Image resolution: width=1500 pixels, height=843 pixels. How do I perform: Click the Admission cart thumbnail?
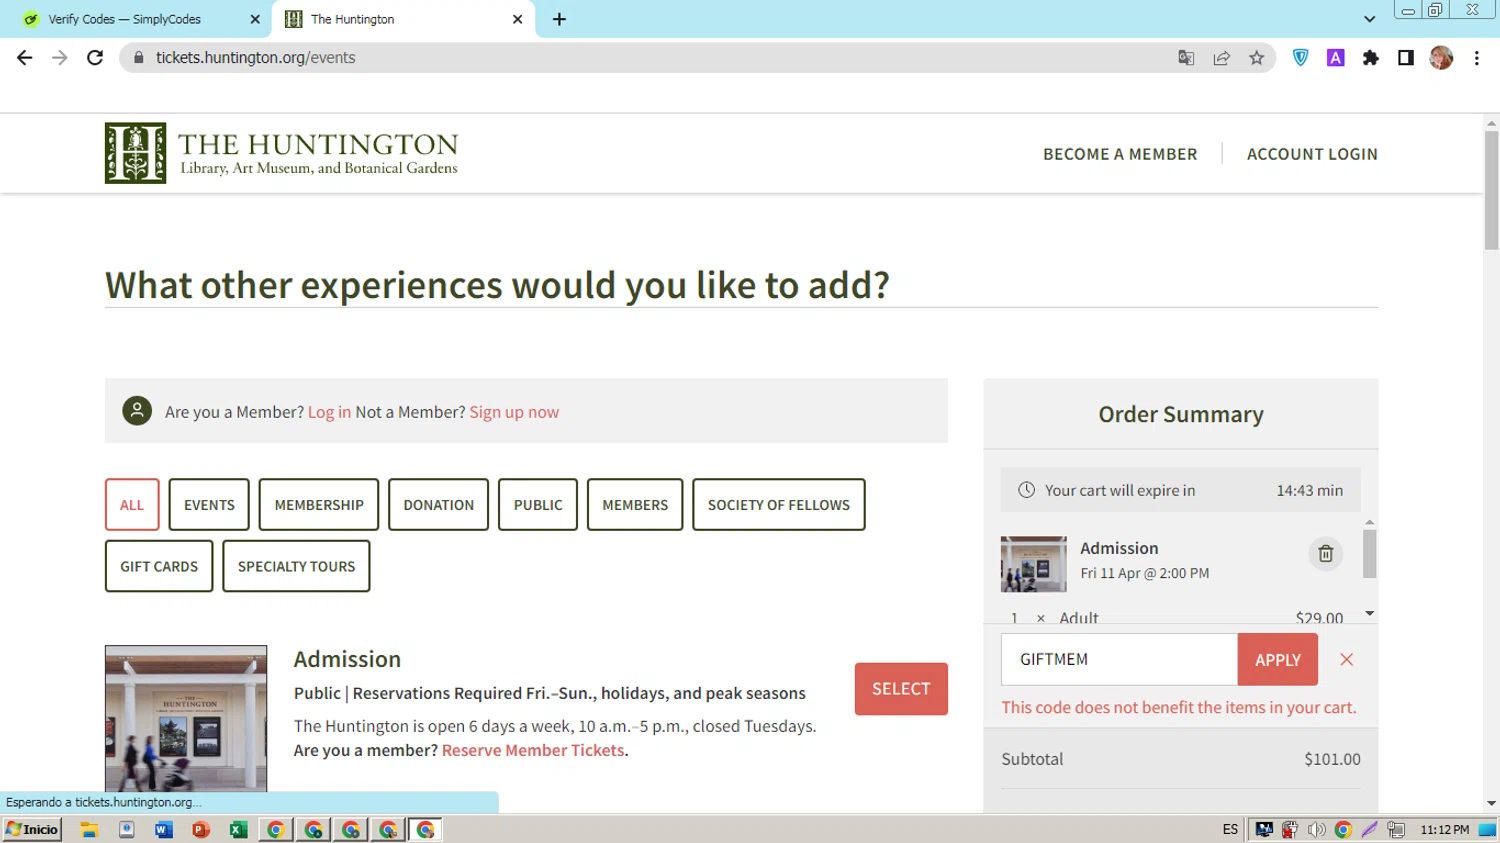click(x=1033, y=564)
